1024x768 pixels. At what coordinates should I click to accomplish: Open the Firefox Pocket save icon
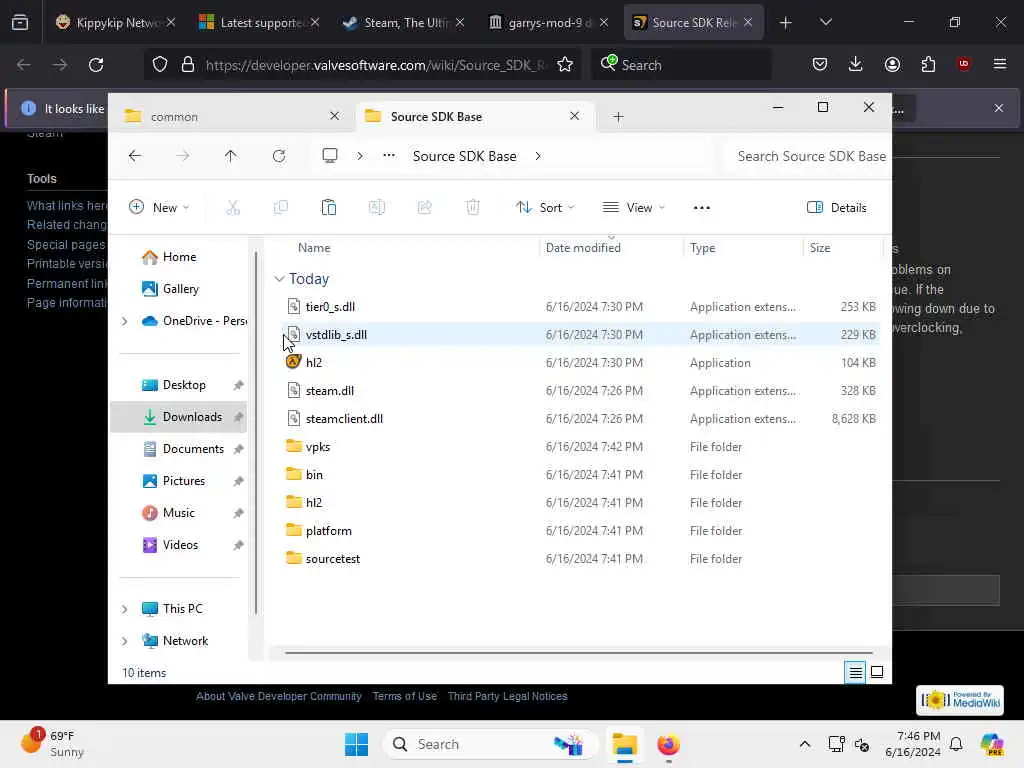tap(820, 64)
